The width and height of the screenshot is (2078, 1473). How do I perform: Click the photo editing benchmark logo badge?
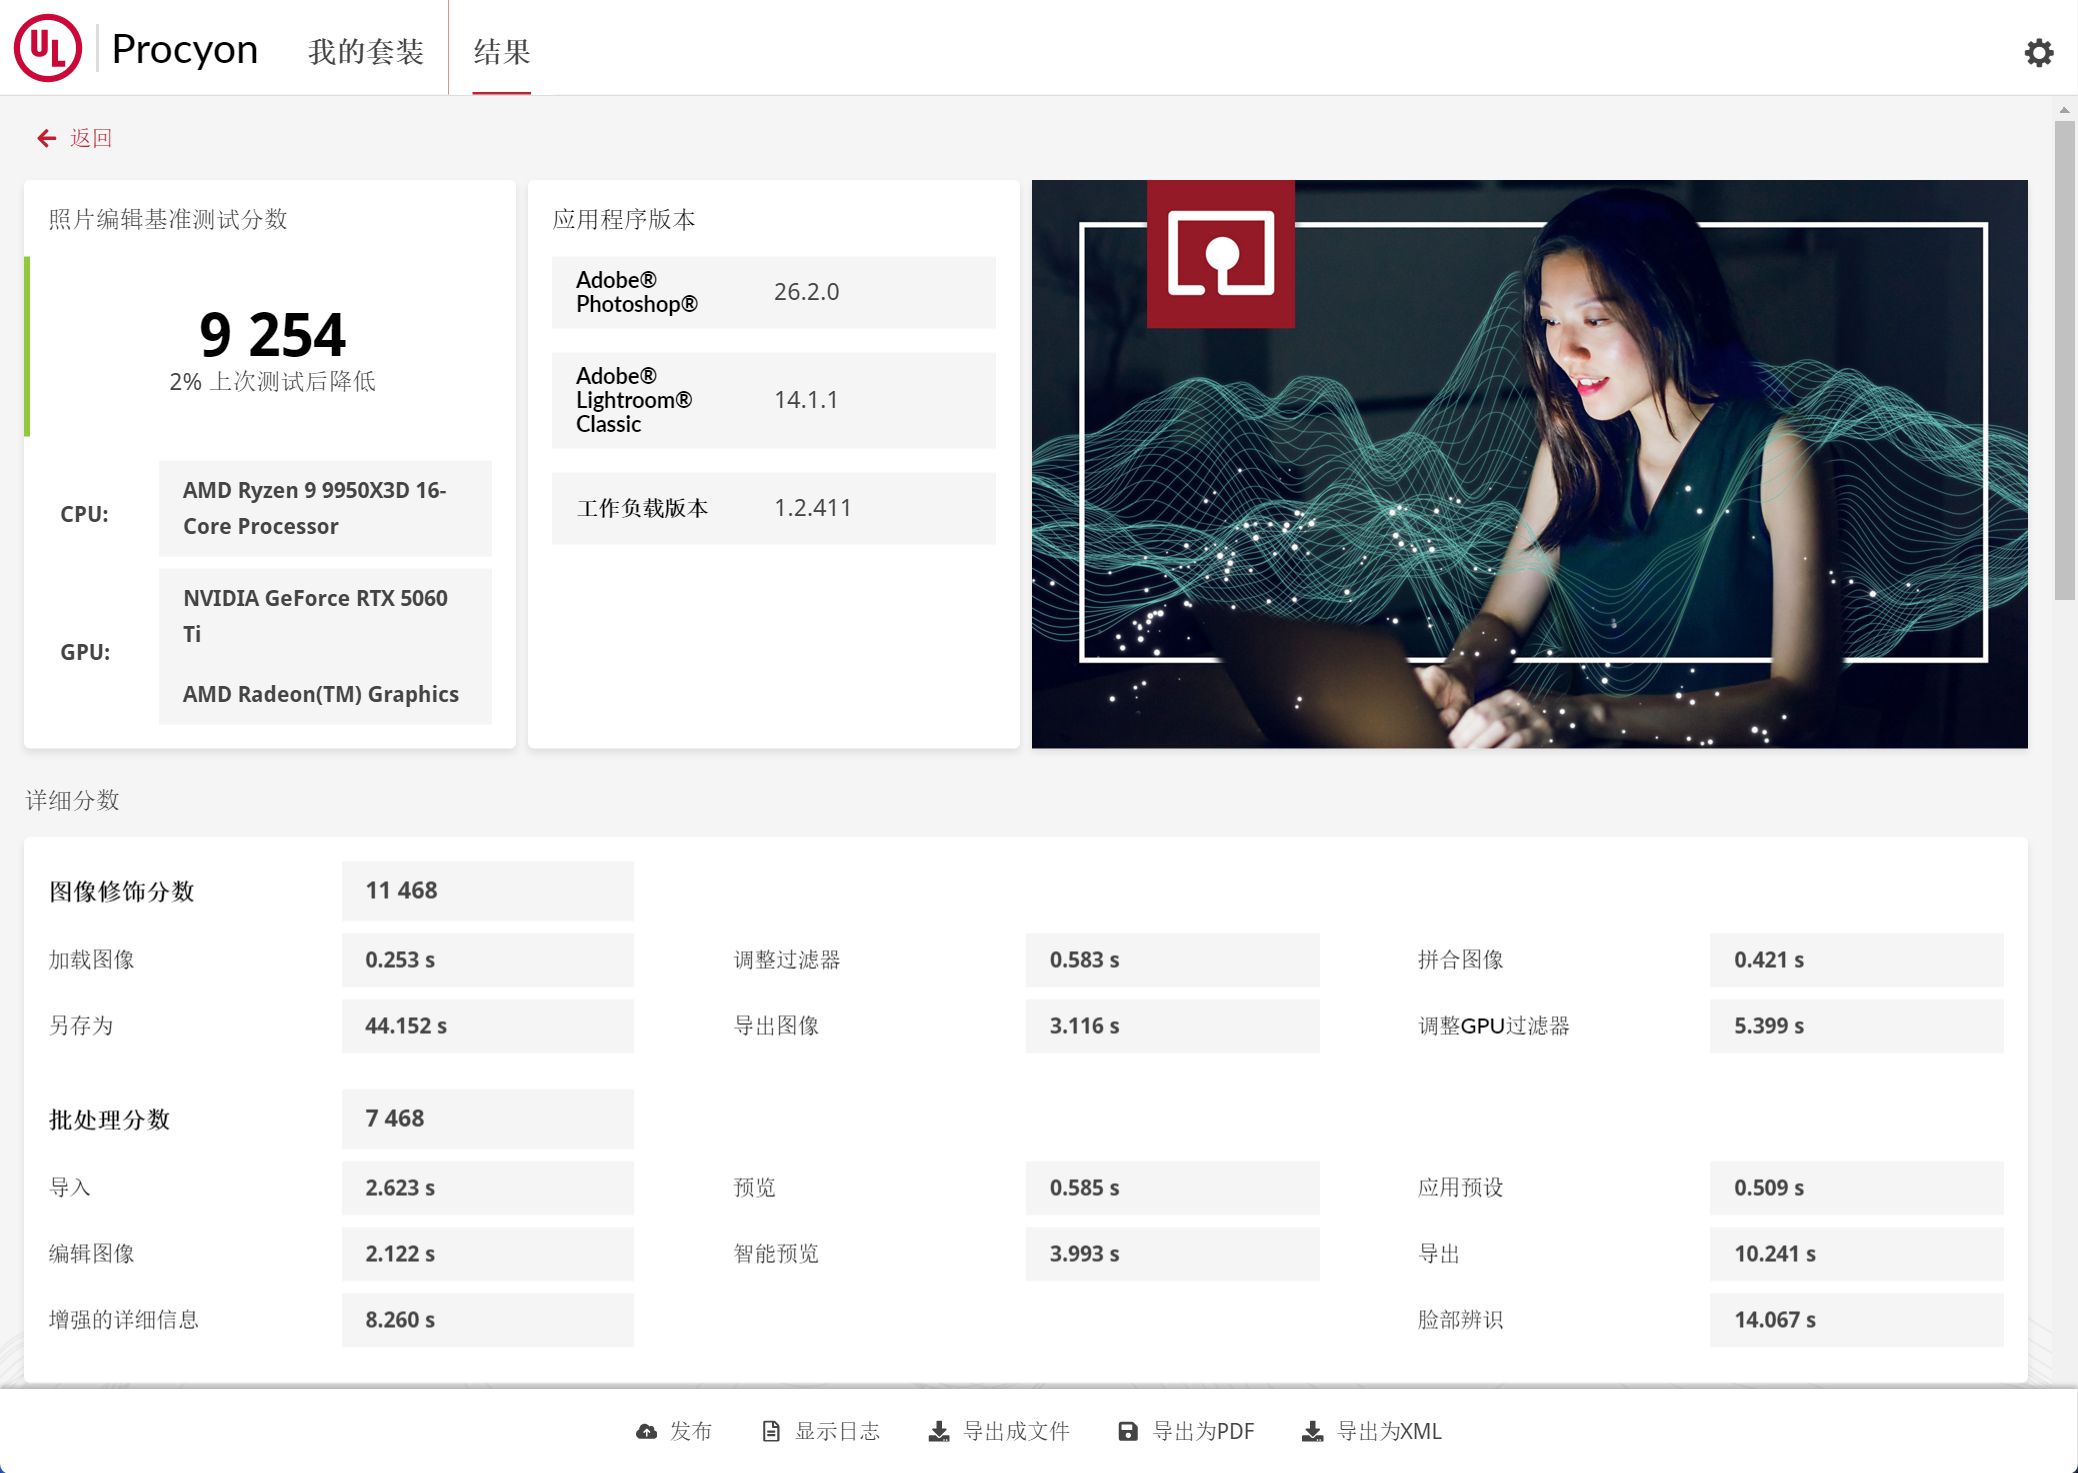(1220, 254)
